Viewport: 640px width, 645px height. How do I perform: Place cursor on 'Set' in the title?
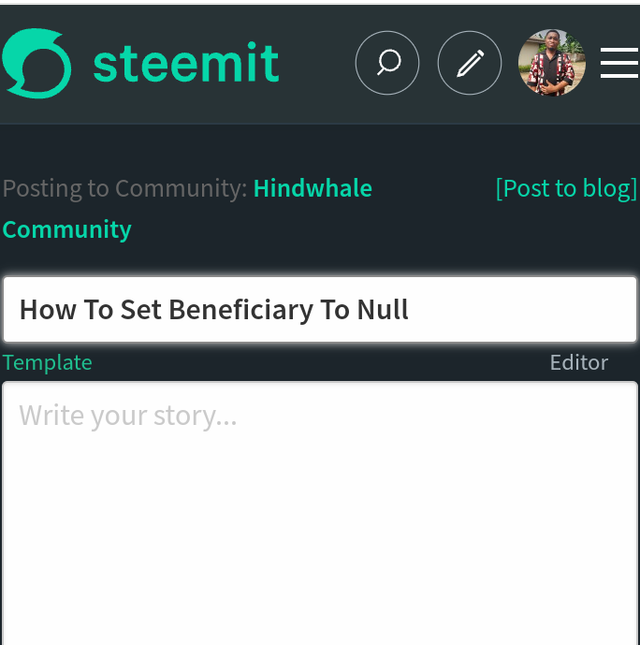coord(140,309)
